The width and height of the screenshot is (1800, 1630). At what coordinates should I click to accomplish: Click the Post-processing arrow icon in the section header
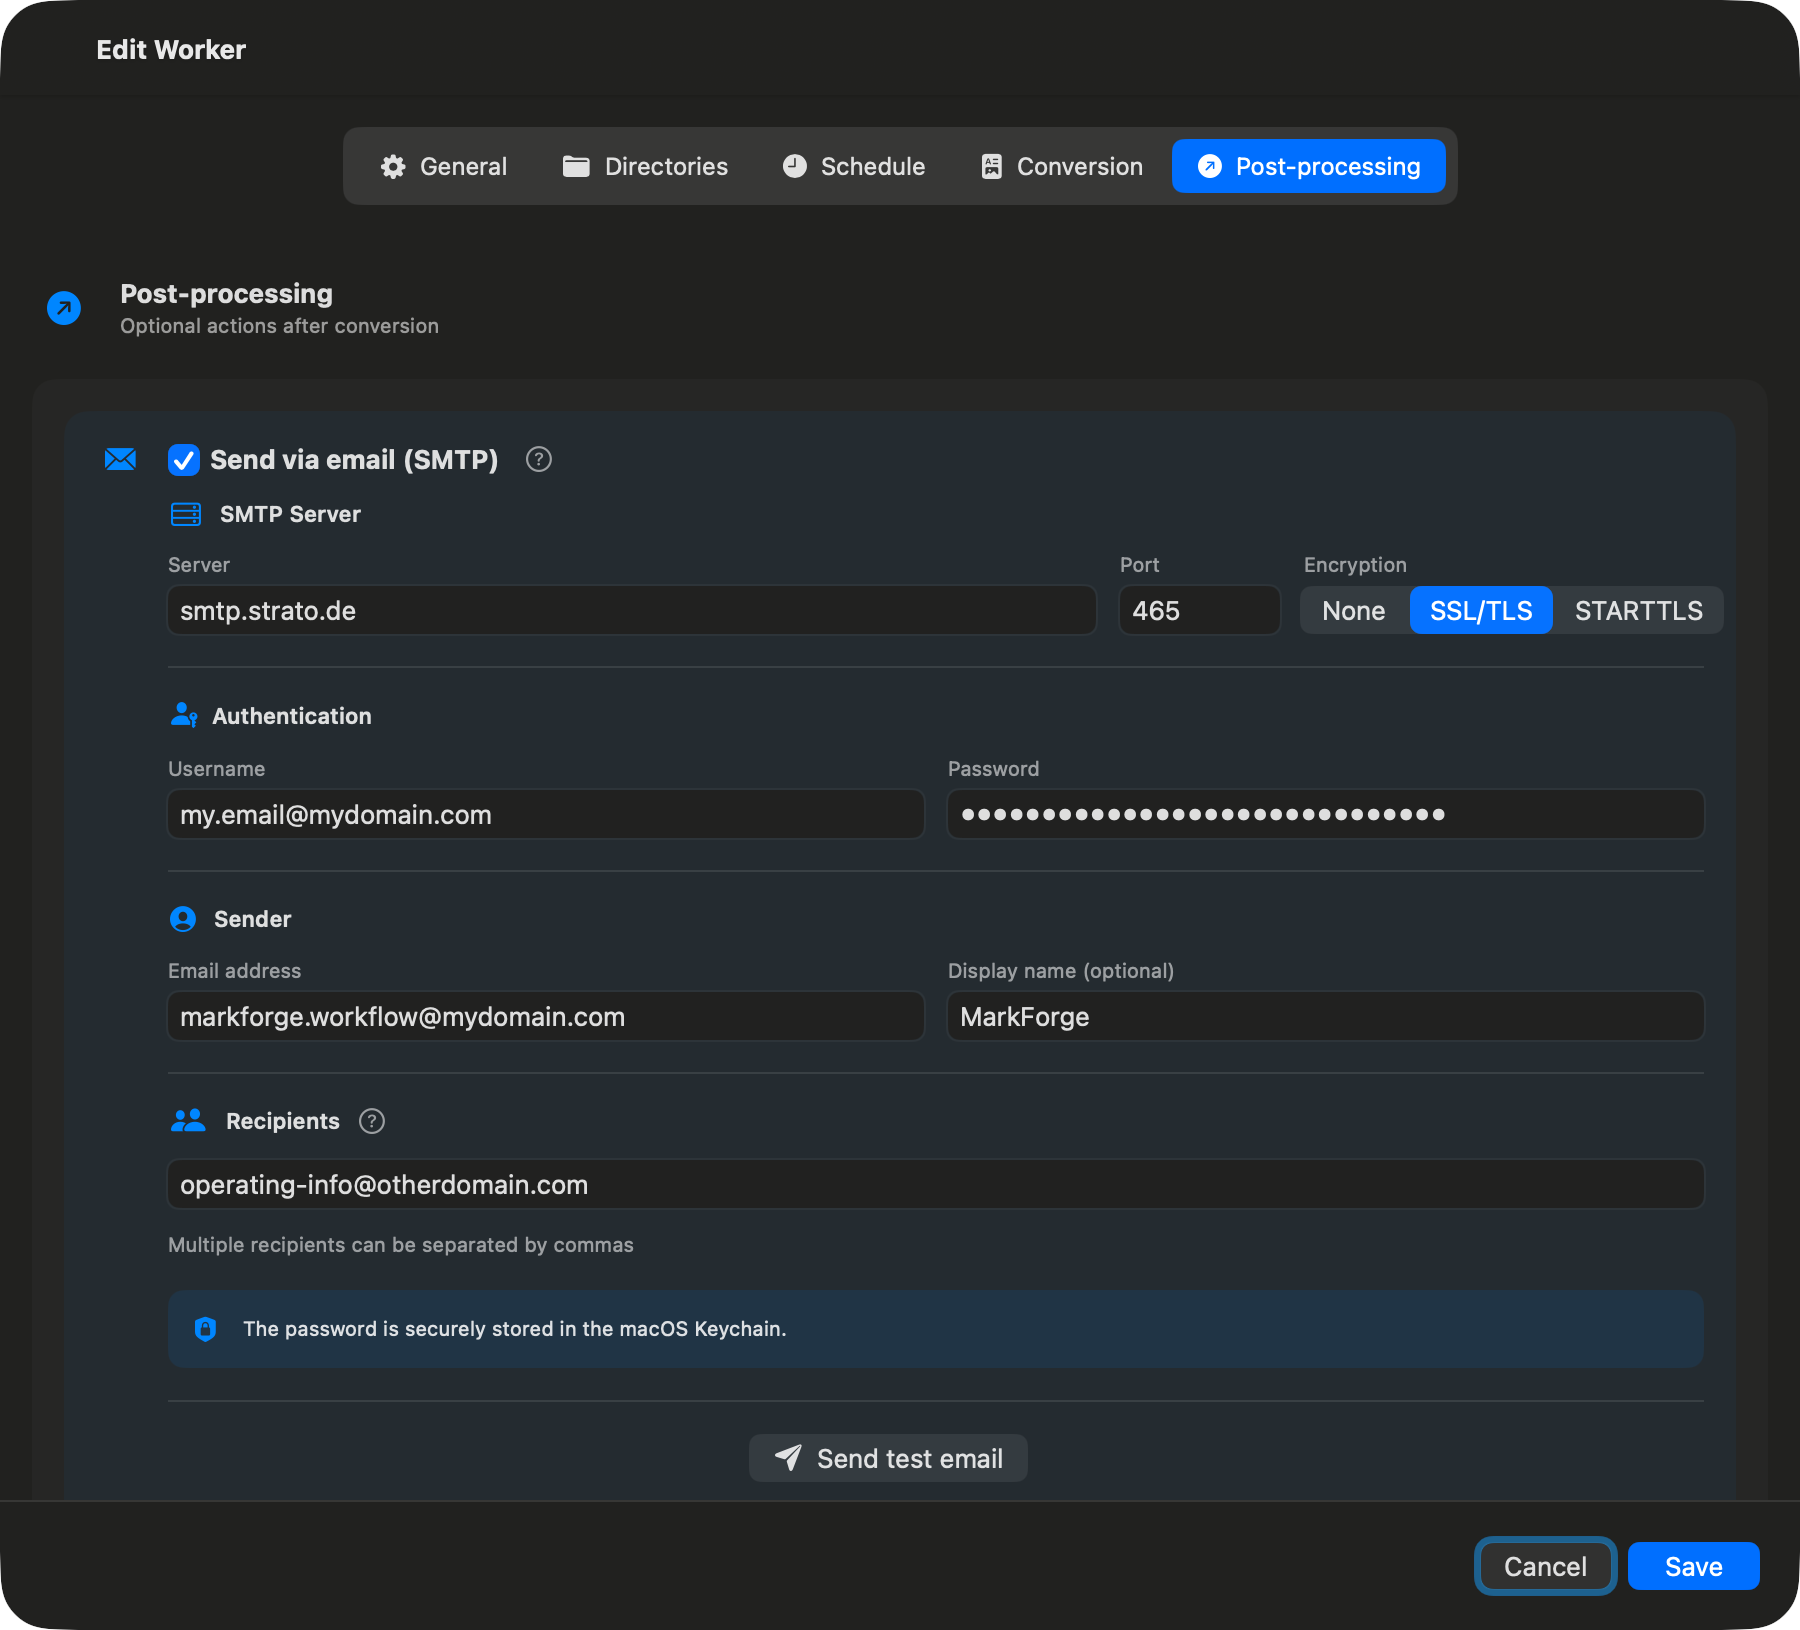[x=64, y=308]
